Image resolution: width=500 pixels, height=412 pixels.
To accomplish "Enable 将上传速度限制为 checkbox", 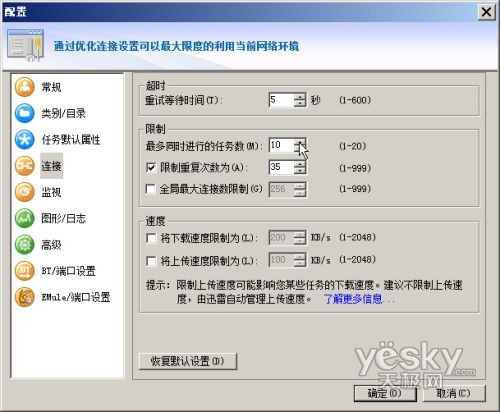I will click(151, 261).
